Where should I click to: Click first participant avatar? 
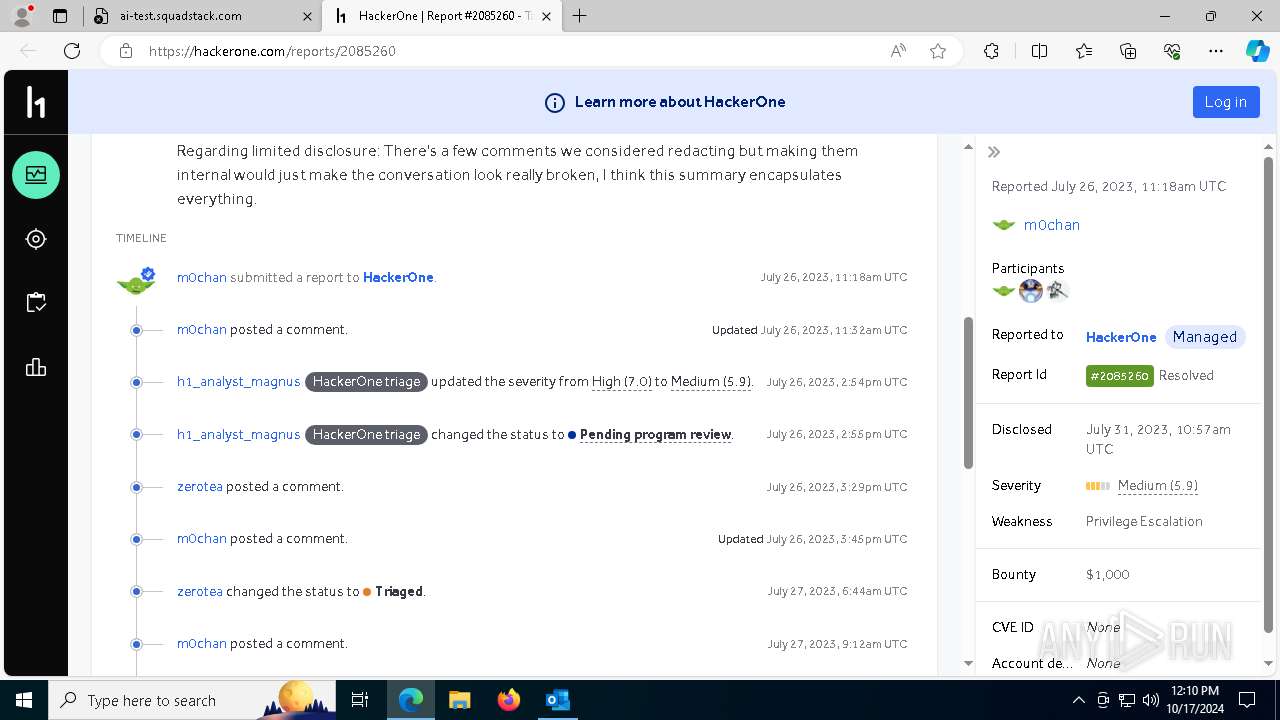coord(1003,291)
